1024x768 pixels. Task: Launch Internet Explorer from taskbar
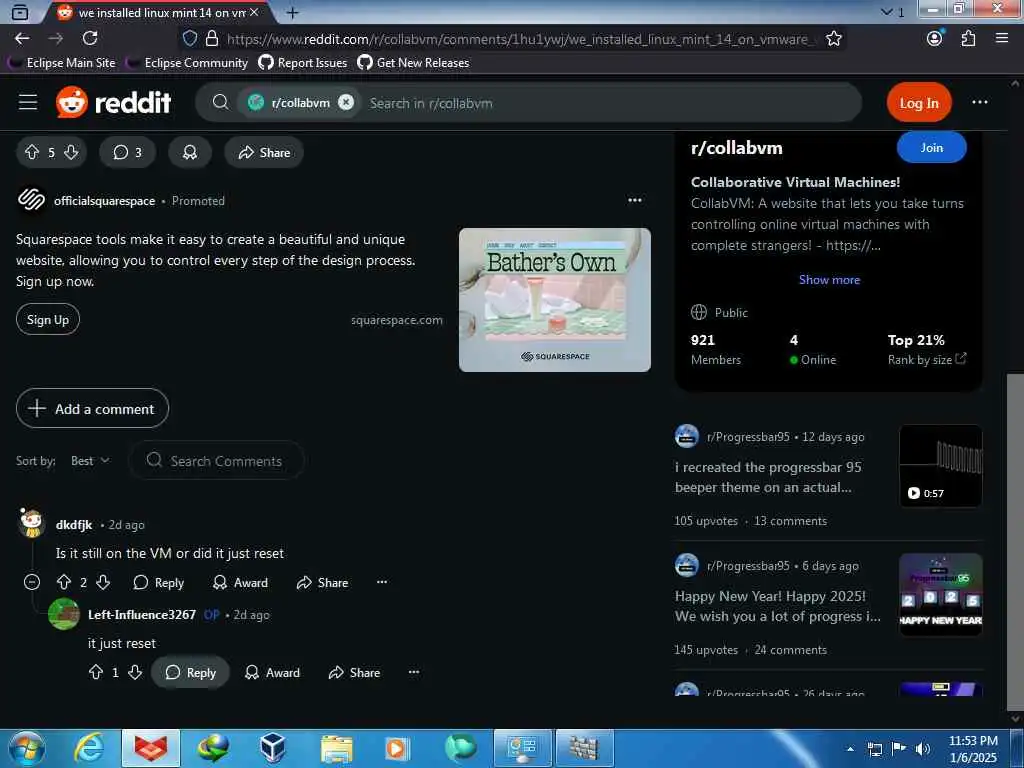(89, 748)
